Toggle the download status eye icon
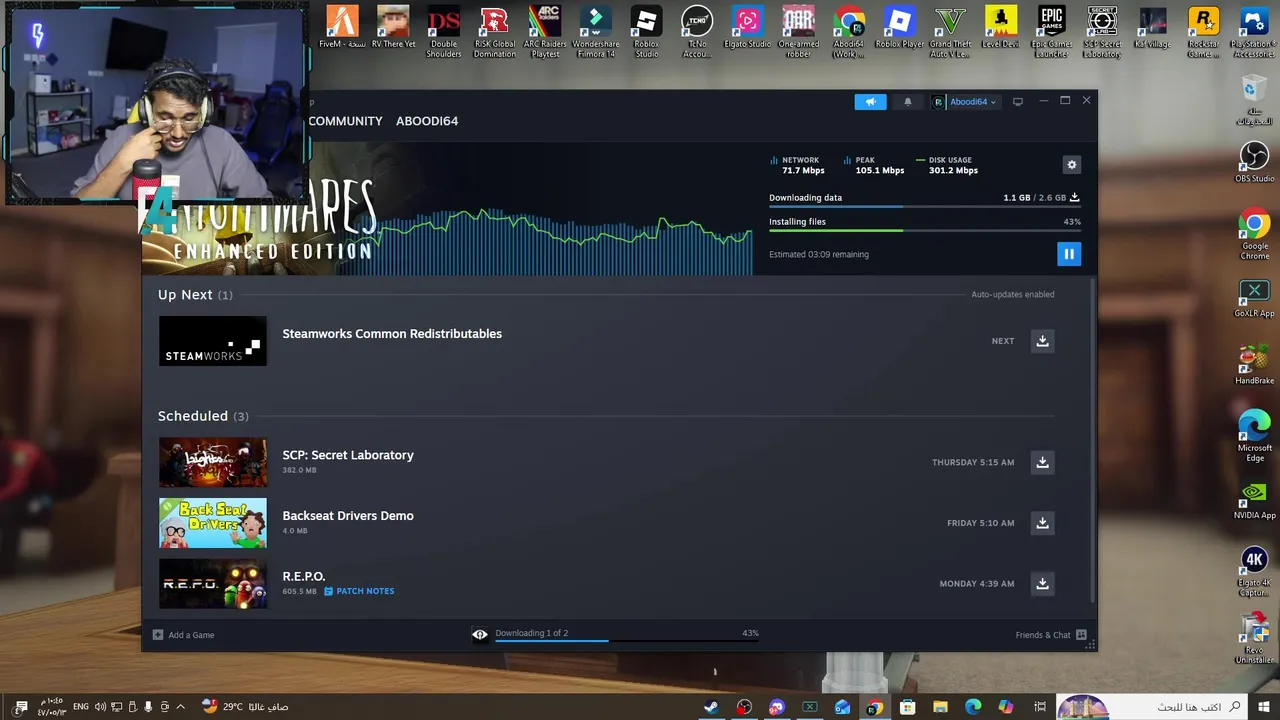Screen dimensions: 1280x720 pos(480,634)
